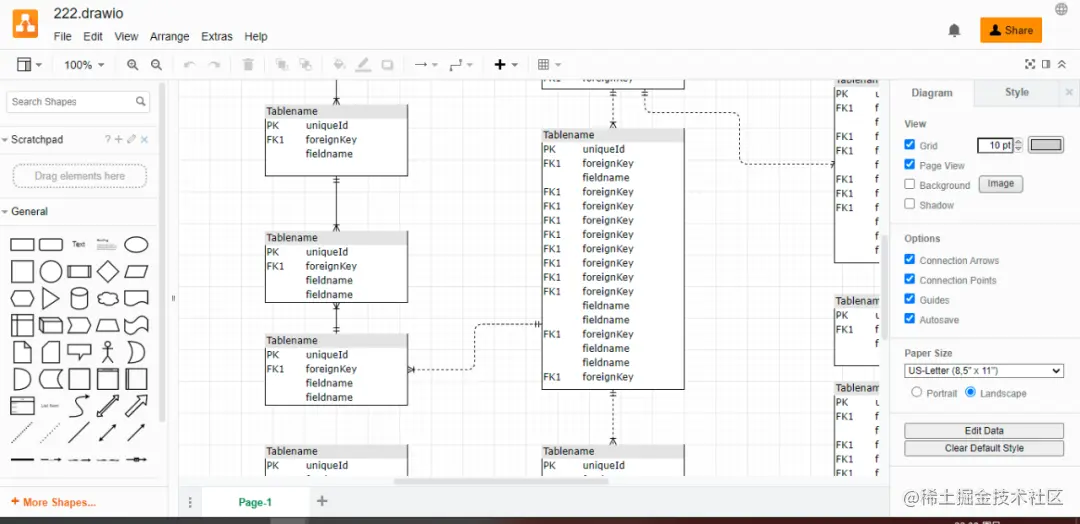Viewport: 1080px width, 524px height.
Task: Click the redo arrow icon
Action: (214, 65)
